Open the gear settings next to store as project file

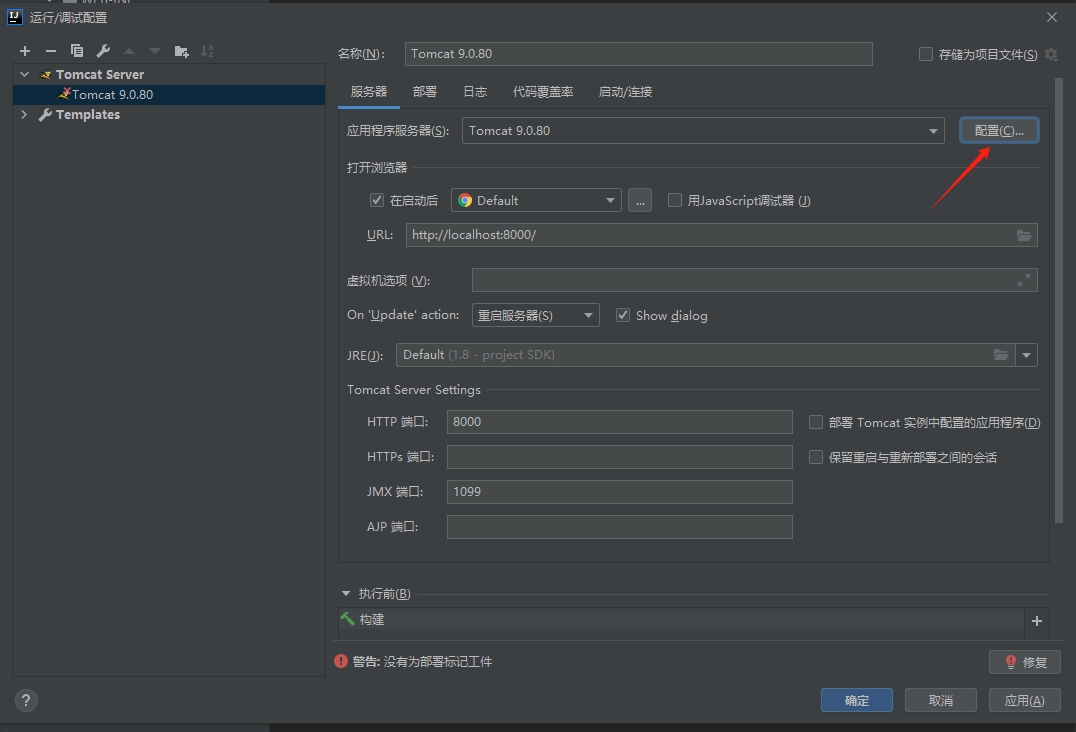tap(1051, 54)
